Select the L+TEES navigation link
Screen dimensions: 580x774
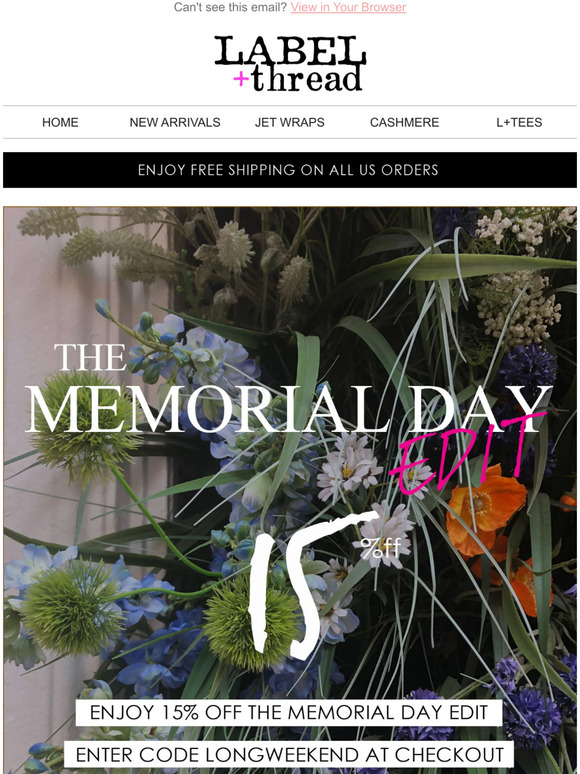click(x=519, y=122)
